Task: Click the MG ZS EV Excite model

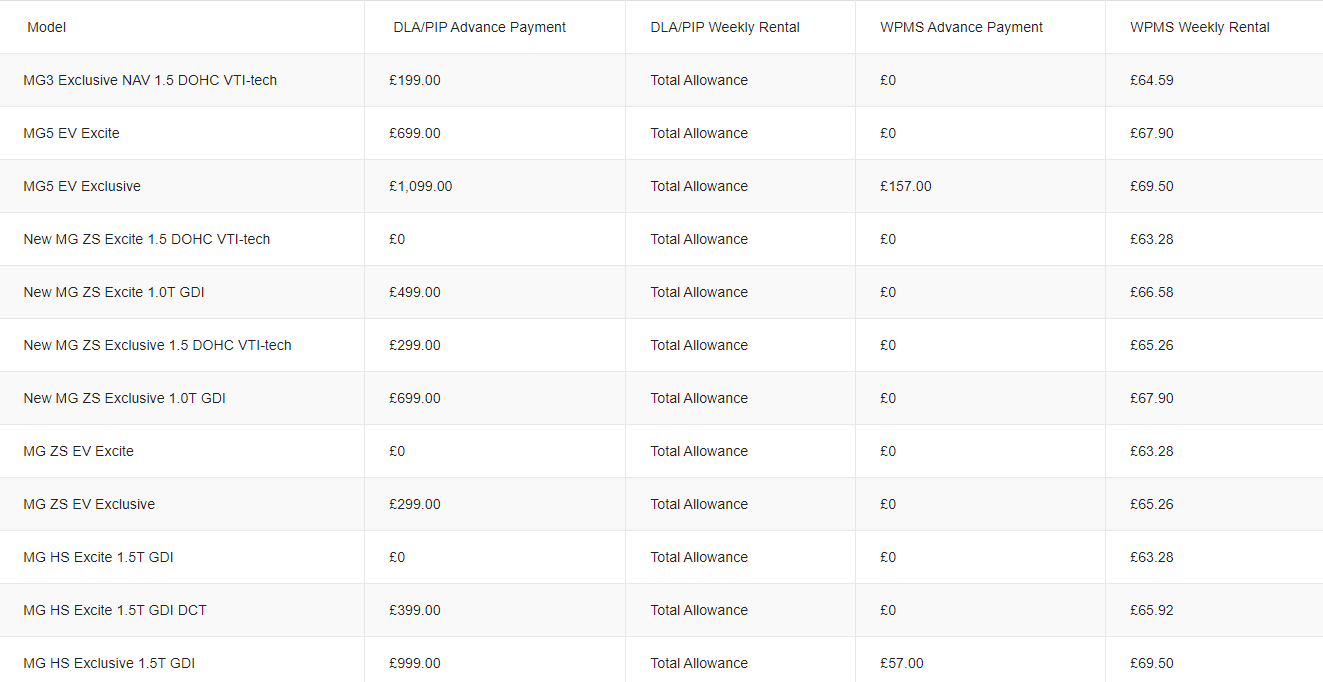Action: (x=78, y=451)
